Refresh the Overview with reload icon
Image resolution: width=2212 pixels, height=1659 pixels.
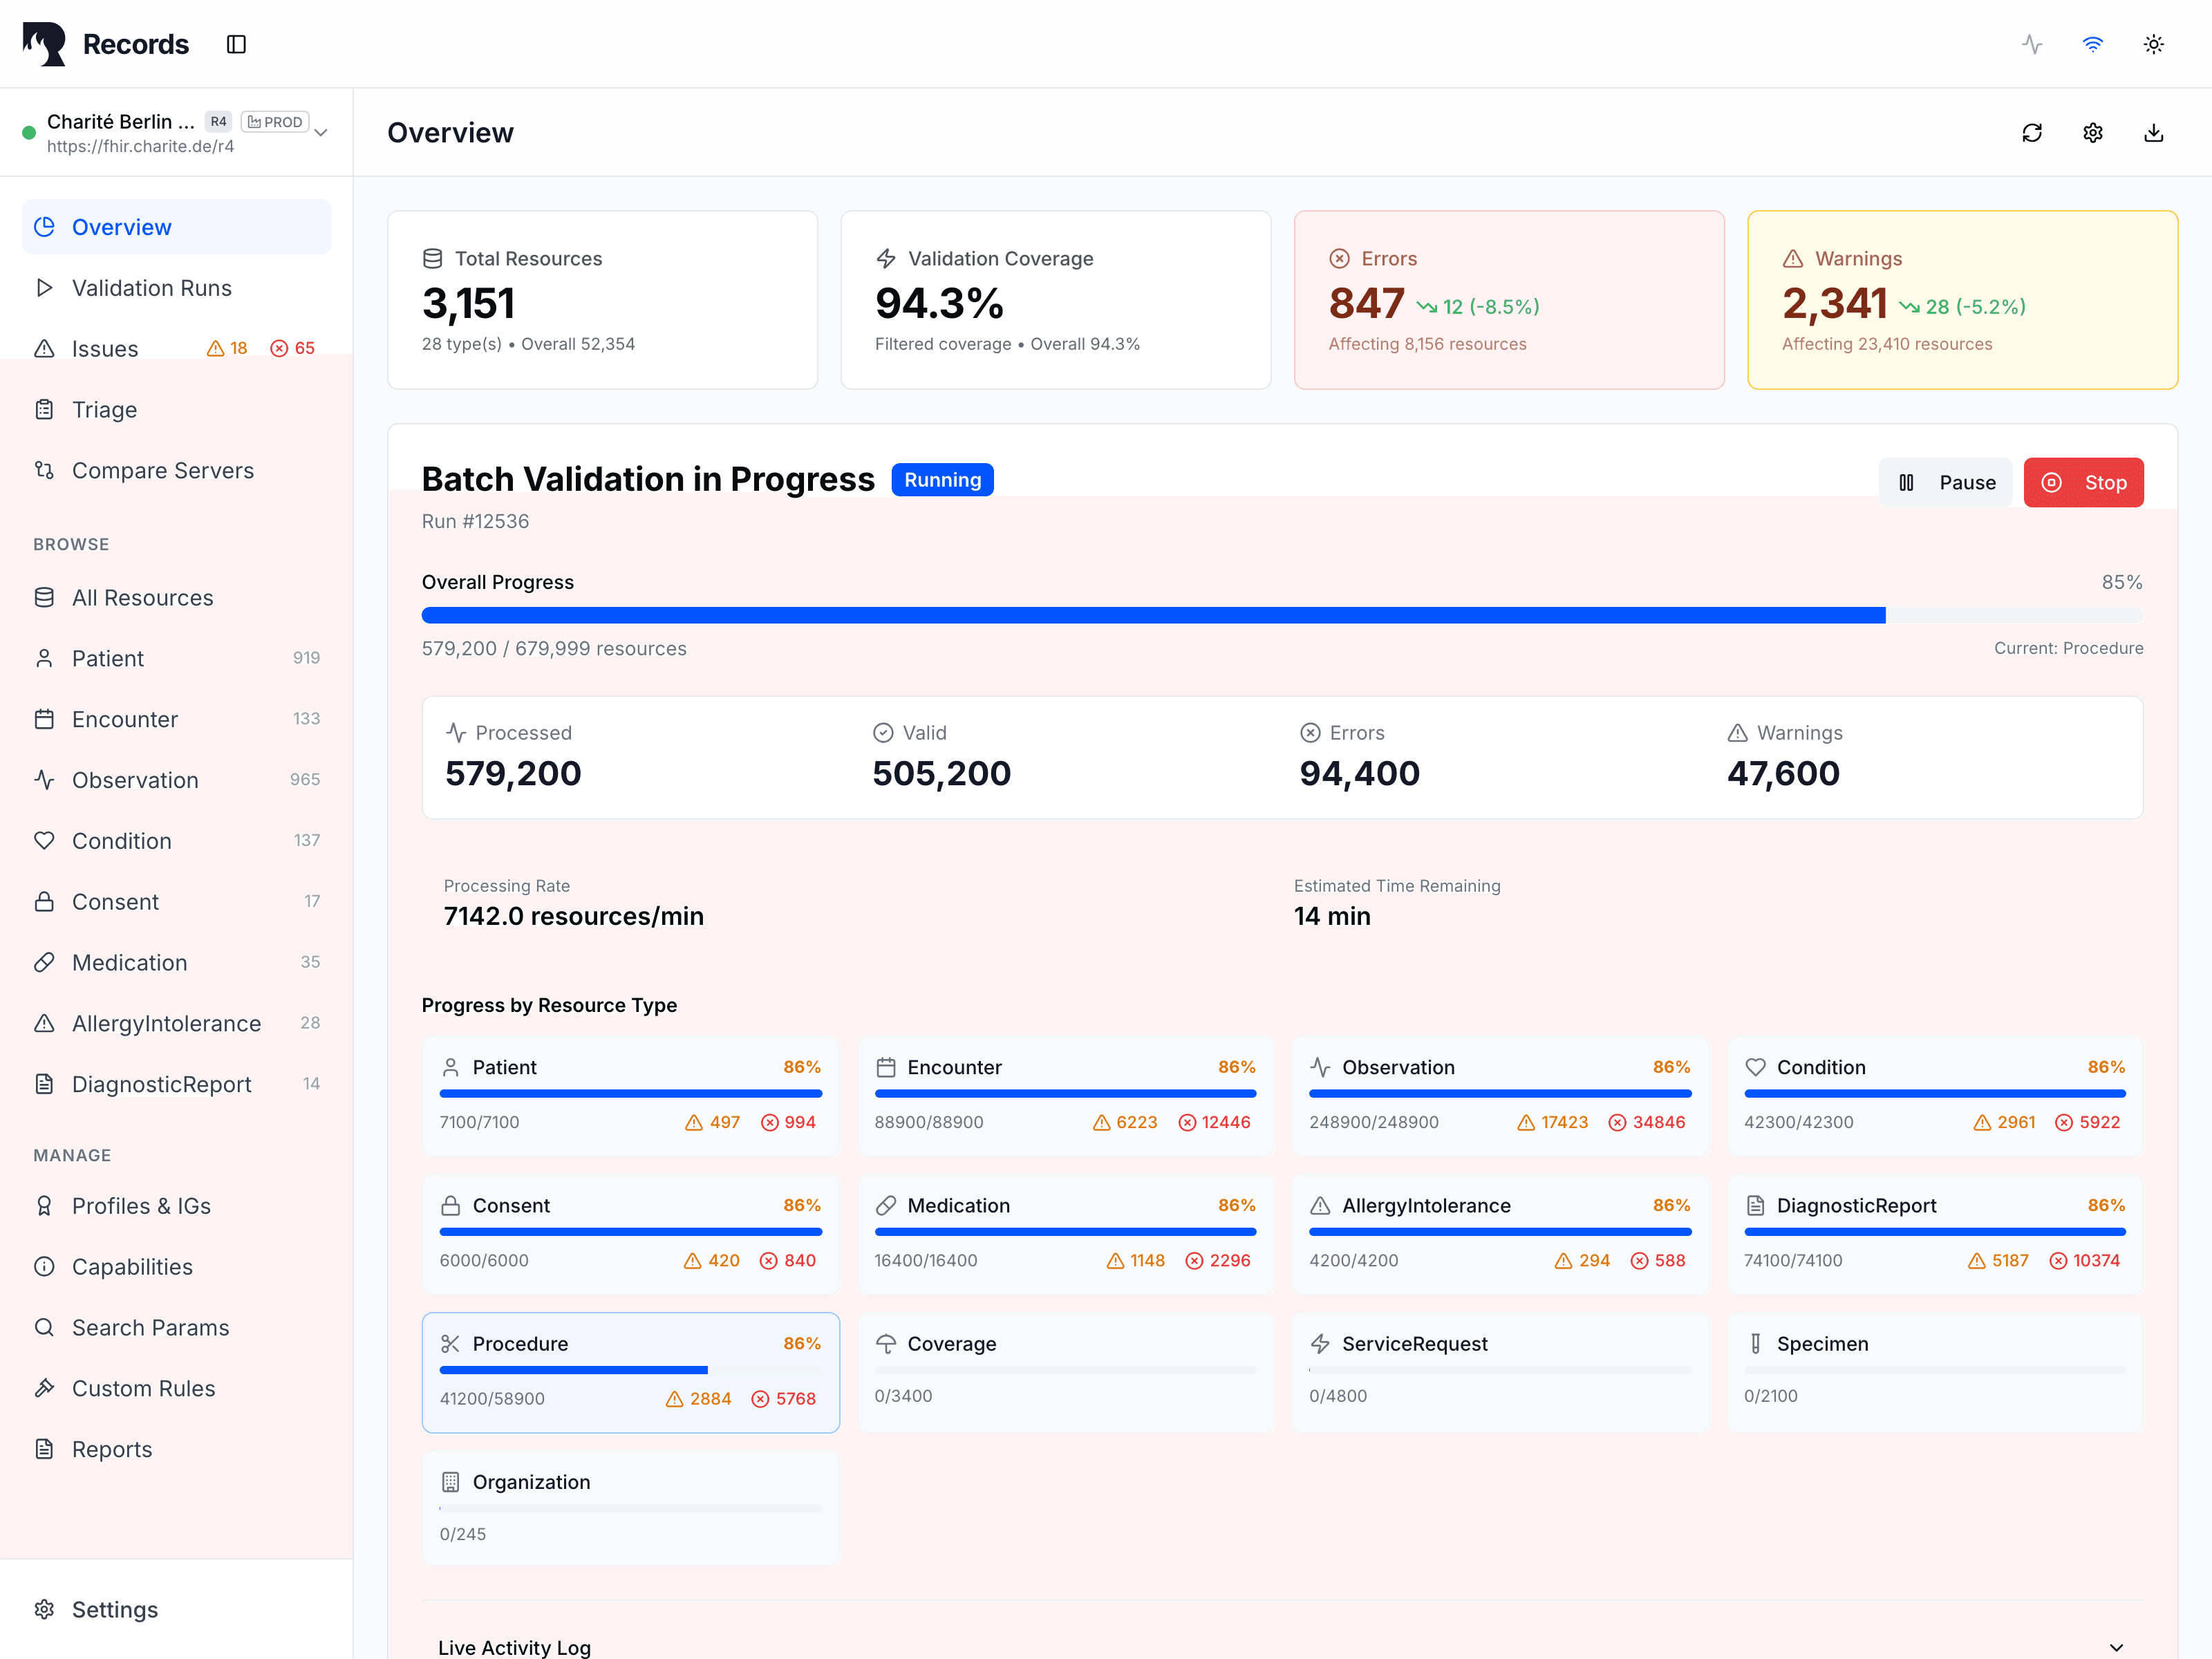[2031, 133]
